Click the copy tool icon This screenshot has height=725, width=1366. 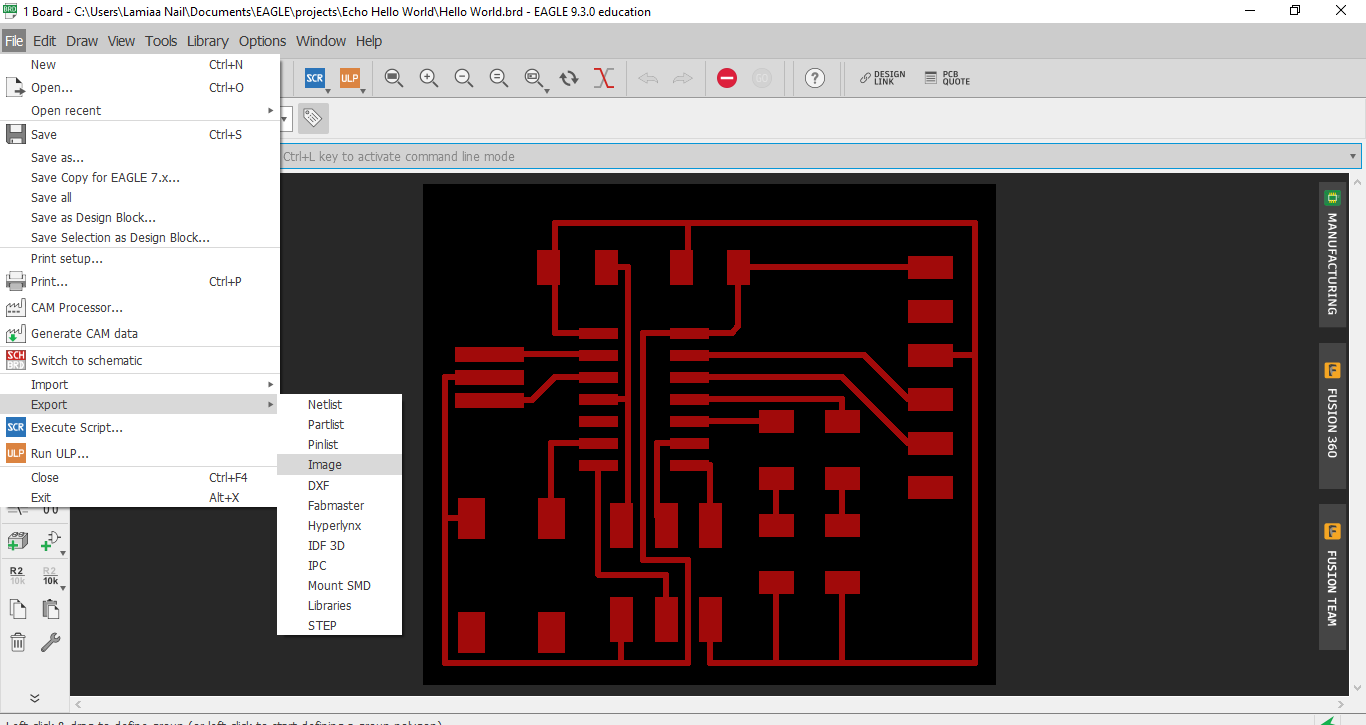pyautogui.click(x=17, y=609)
